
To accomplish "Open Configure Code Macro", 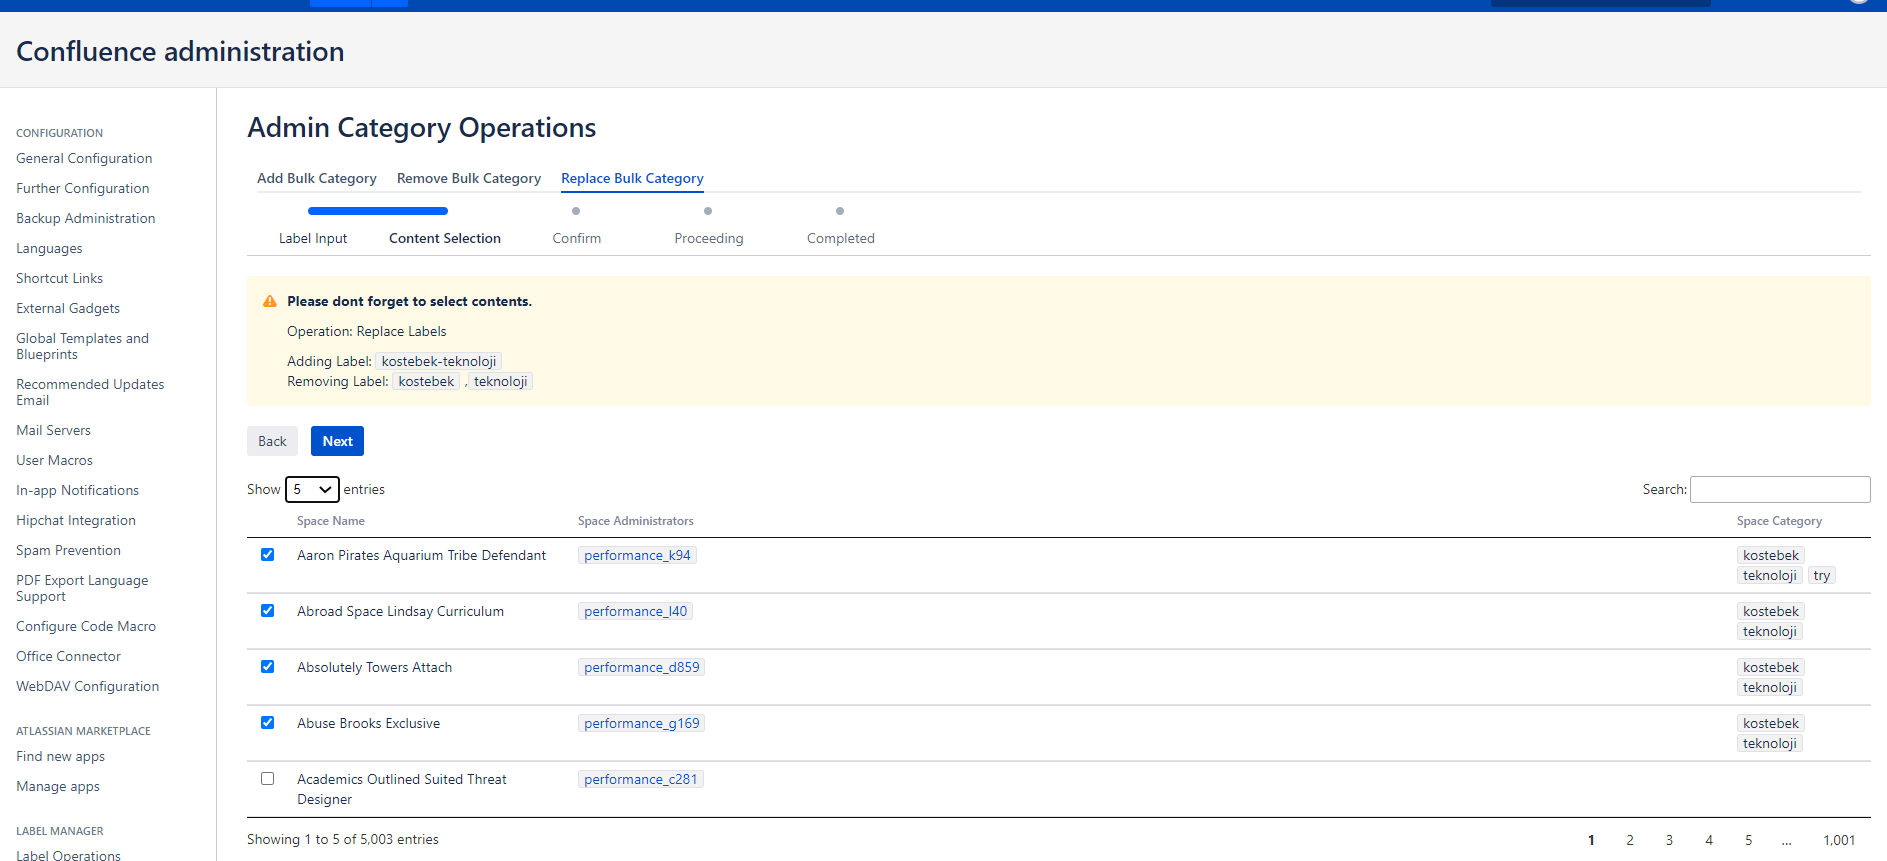I will pos(86,626).
